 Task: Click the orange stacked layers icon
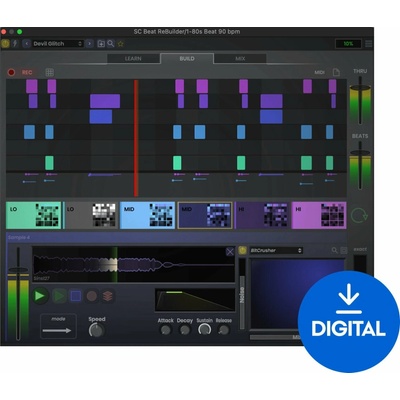[x=107, y=296]
